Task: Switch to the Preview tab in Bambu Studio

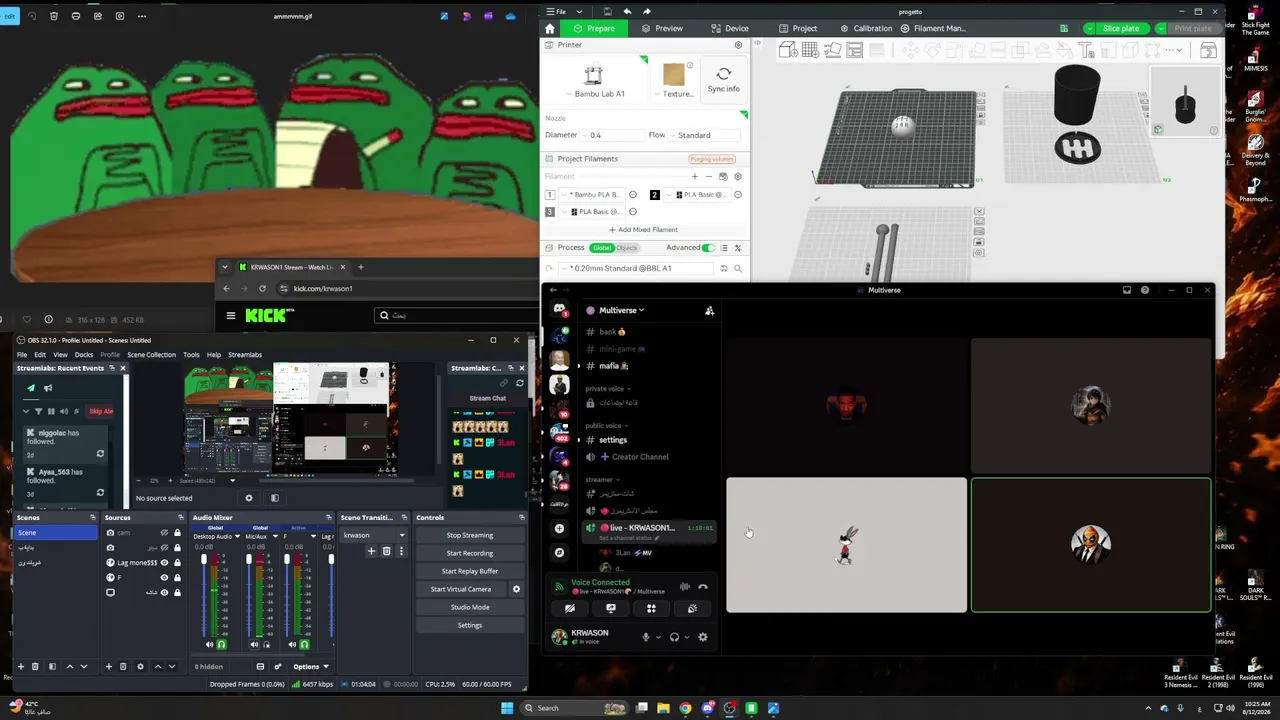Action: [662, 28]
